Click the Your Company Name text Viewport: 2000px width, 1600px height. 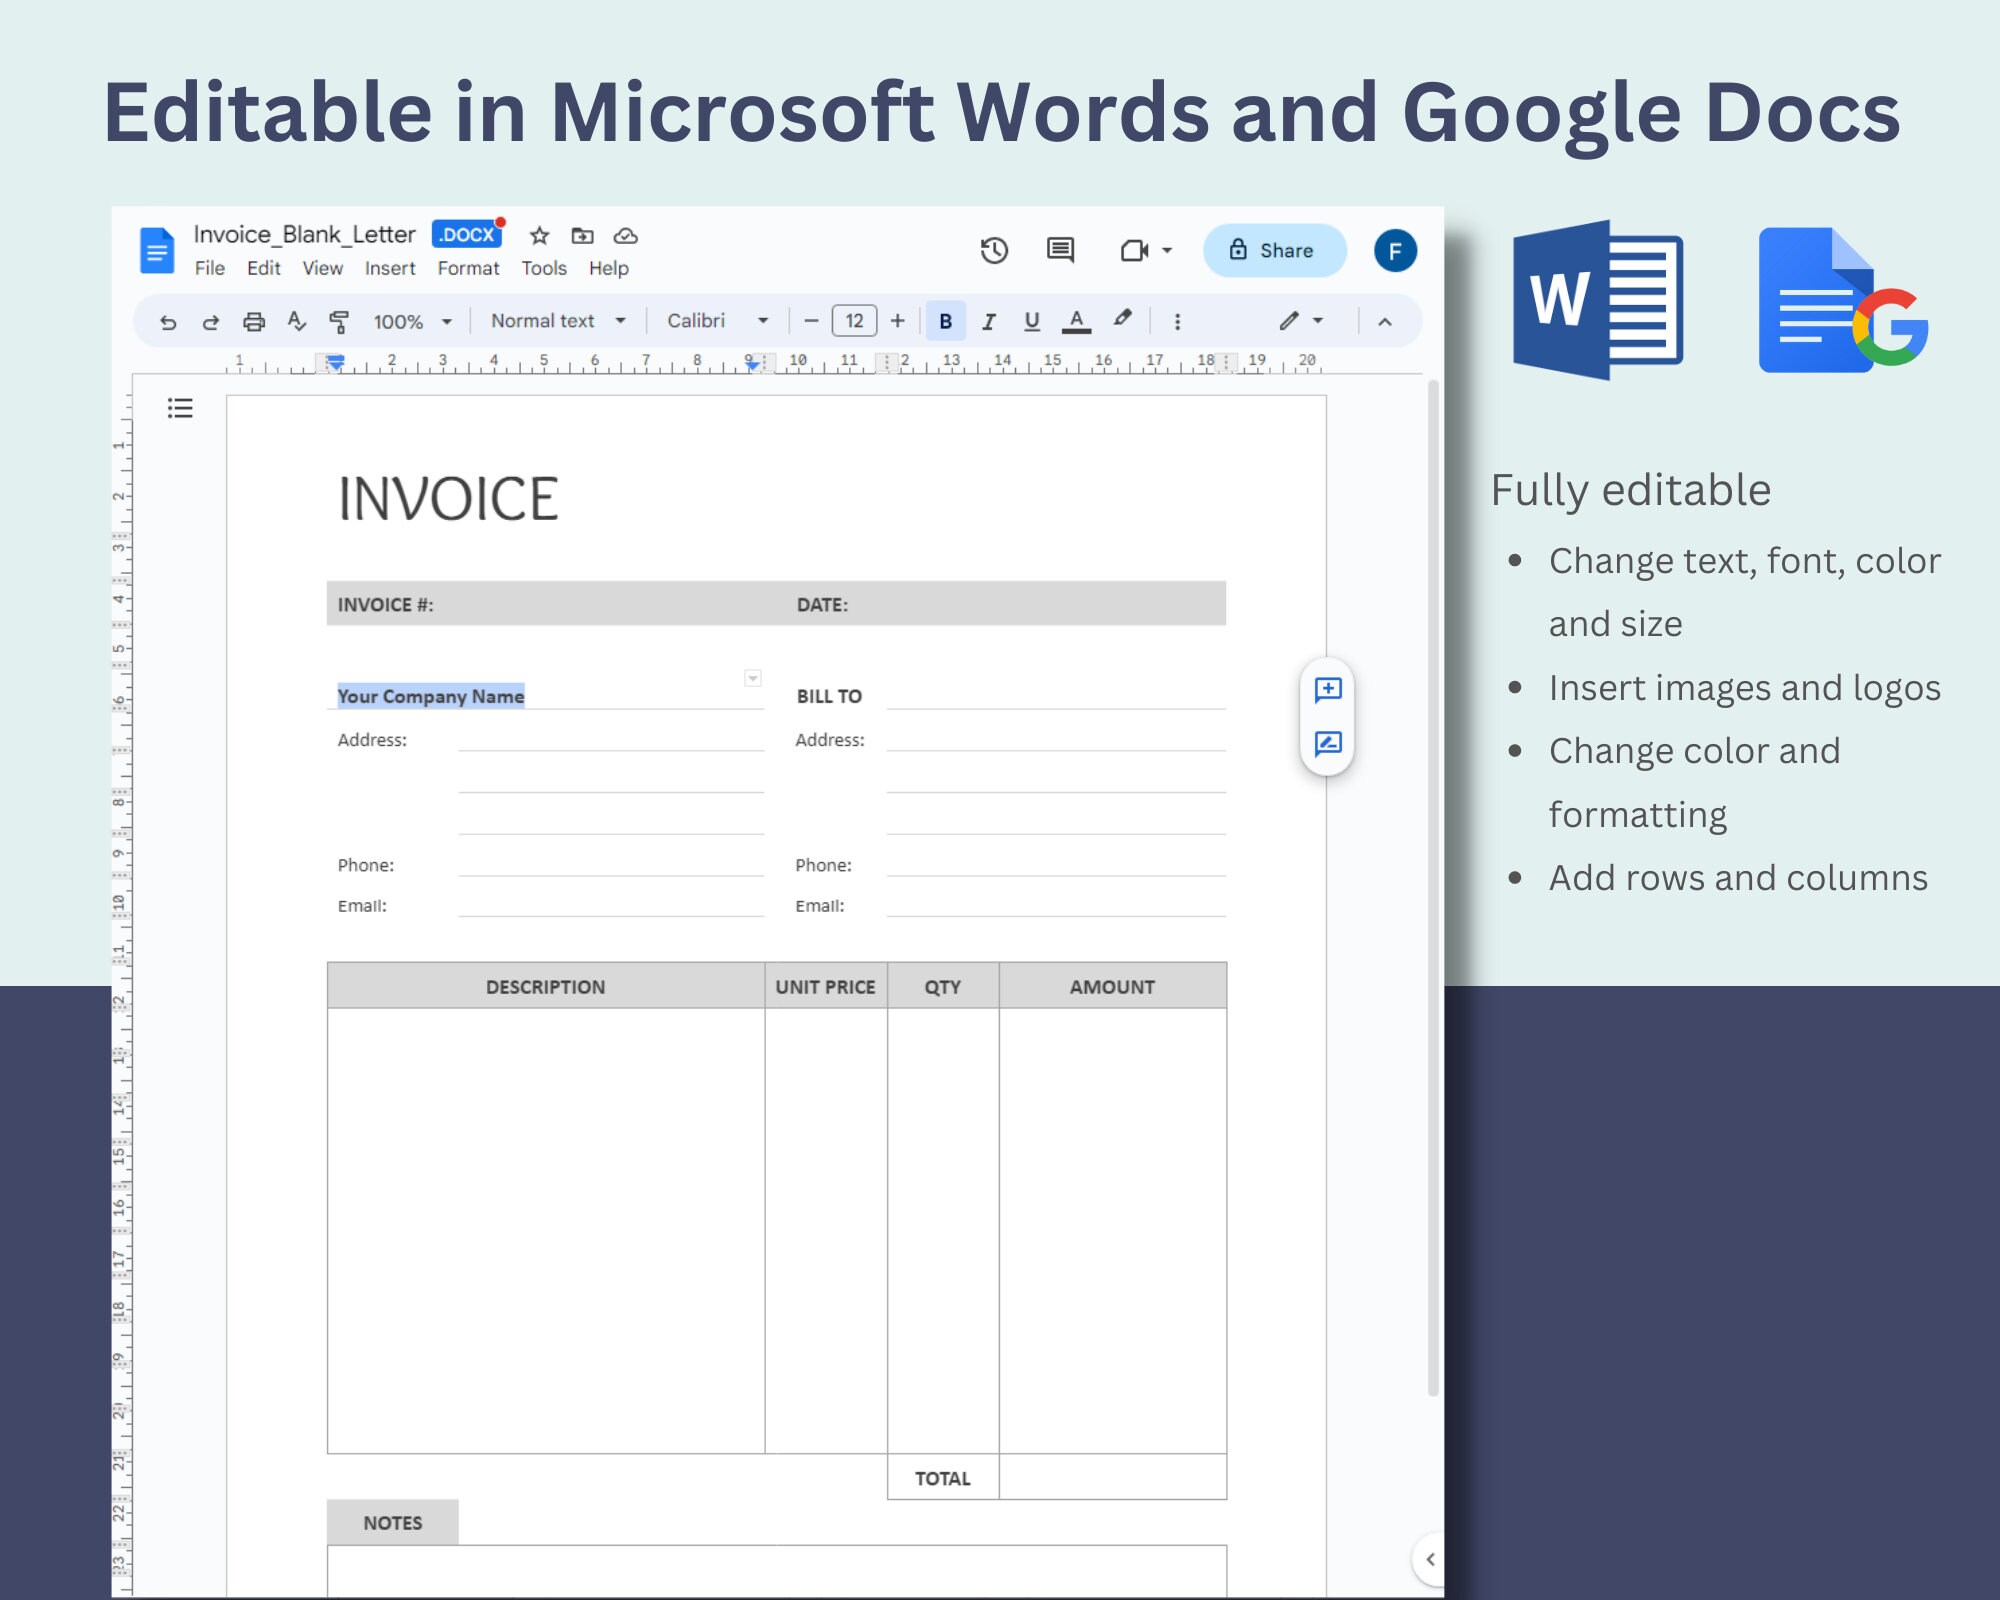click(x=431, y=696)
